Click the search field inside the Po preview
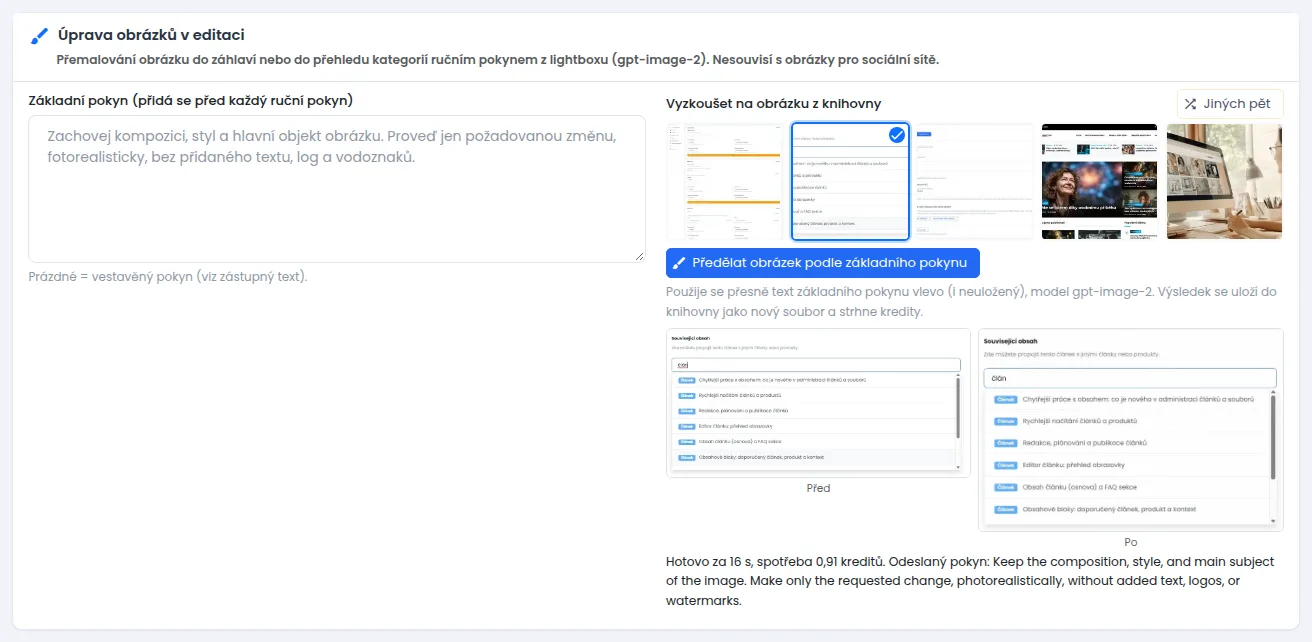This screenshot has height=642, width=1312. [x=1130, y=379]
